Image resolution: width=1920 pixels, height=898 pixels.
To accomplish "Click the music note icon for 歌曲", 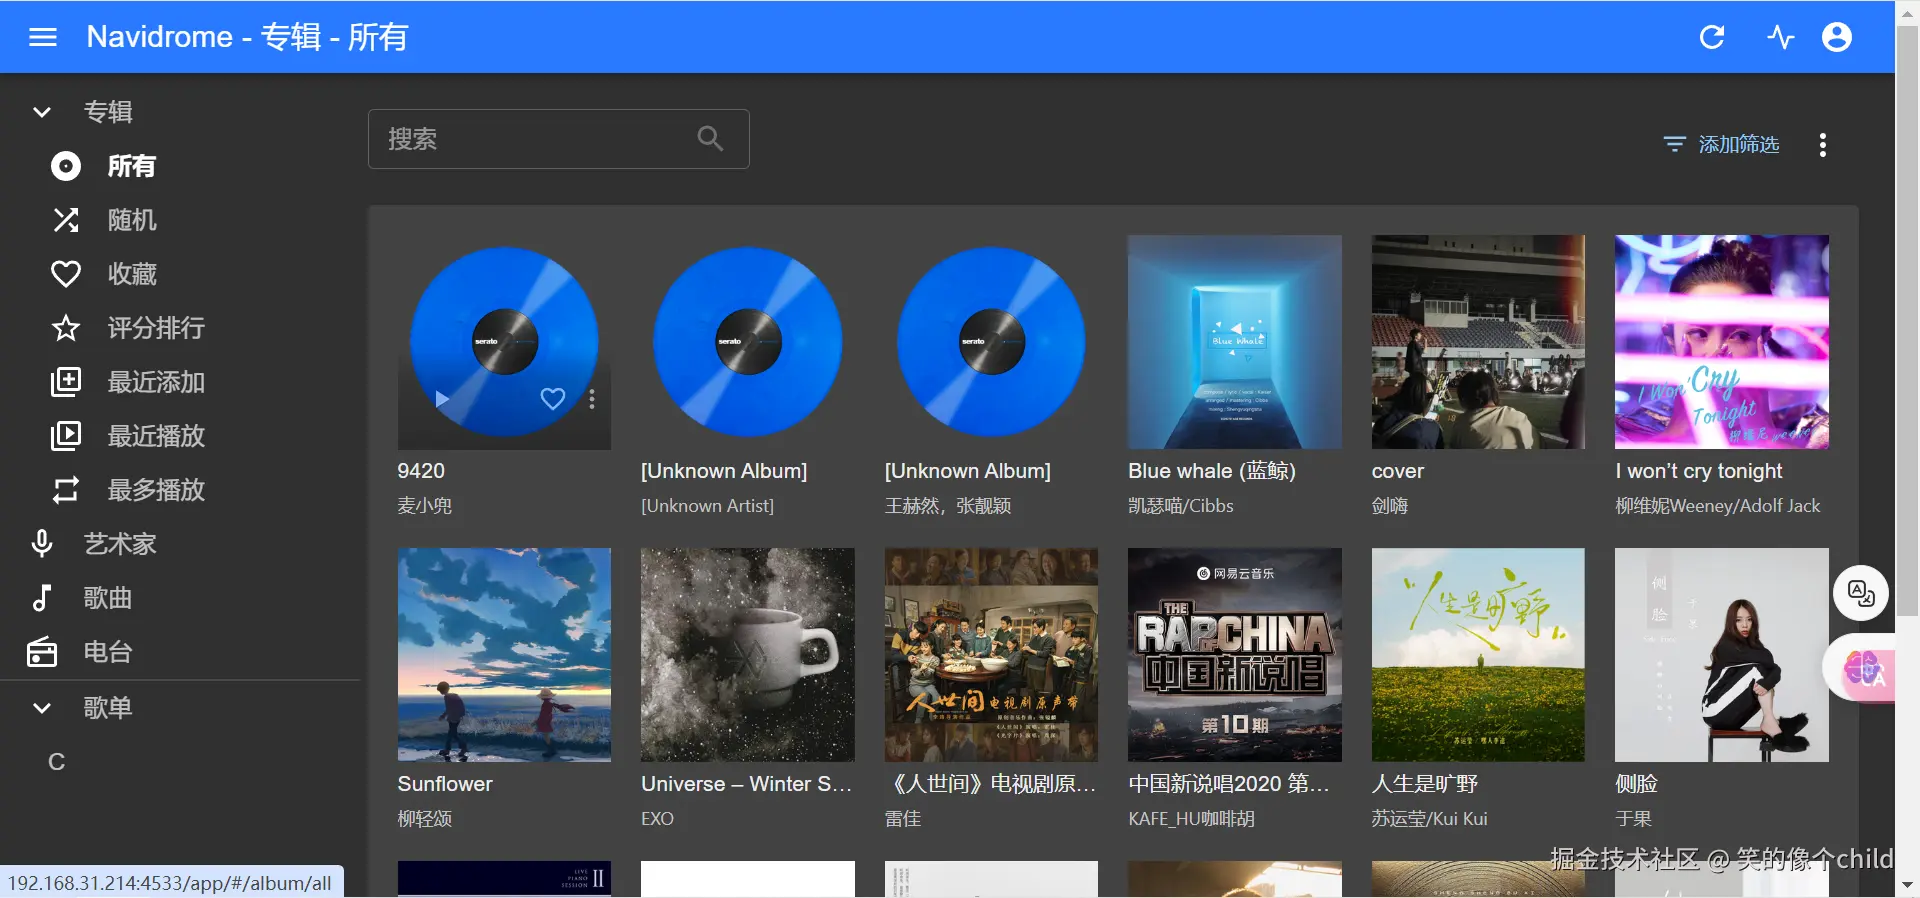I will [42, 598].
